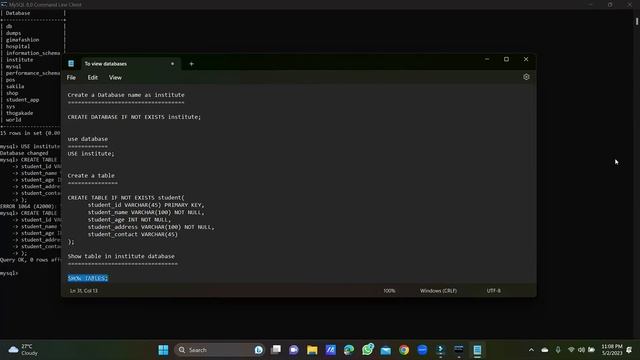Image resolution: width=640 pixels, height=360 pixels.
Task: Open the Windows Start menu
Action: click(163, 350)
